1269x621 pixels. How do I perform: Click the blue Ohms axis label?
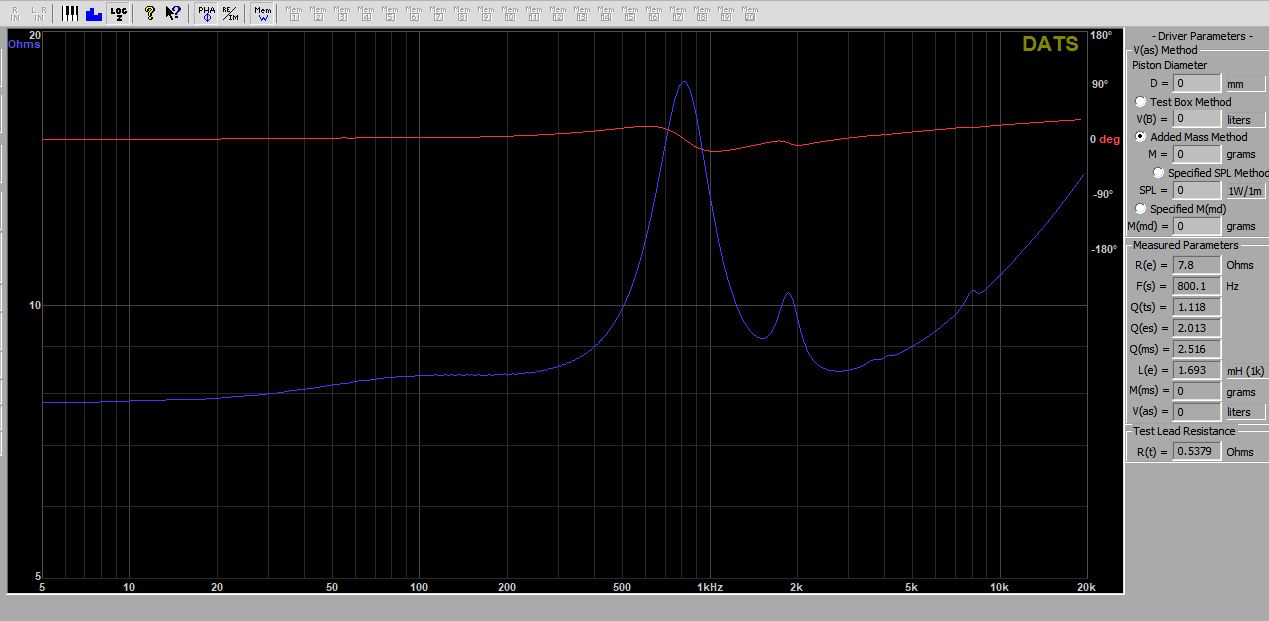coord(24,44)
